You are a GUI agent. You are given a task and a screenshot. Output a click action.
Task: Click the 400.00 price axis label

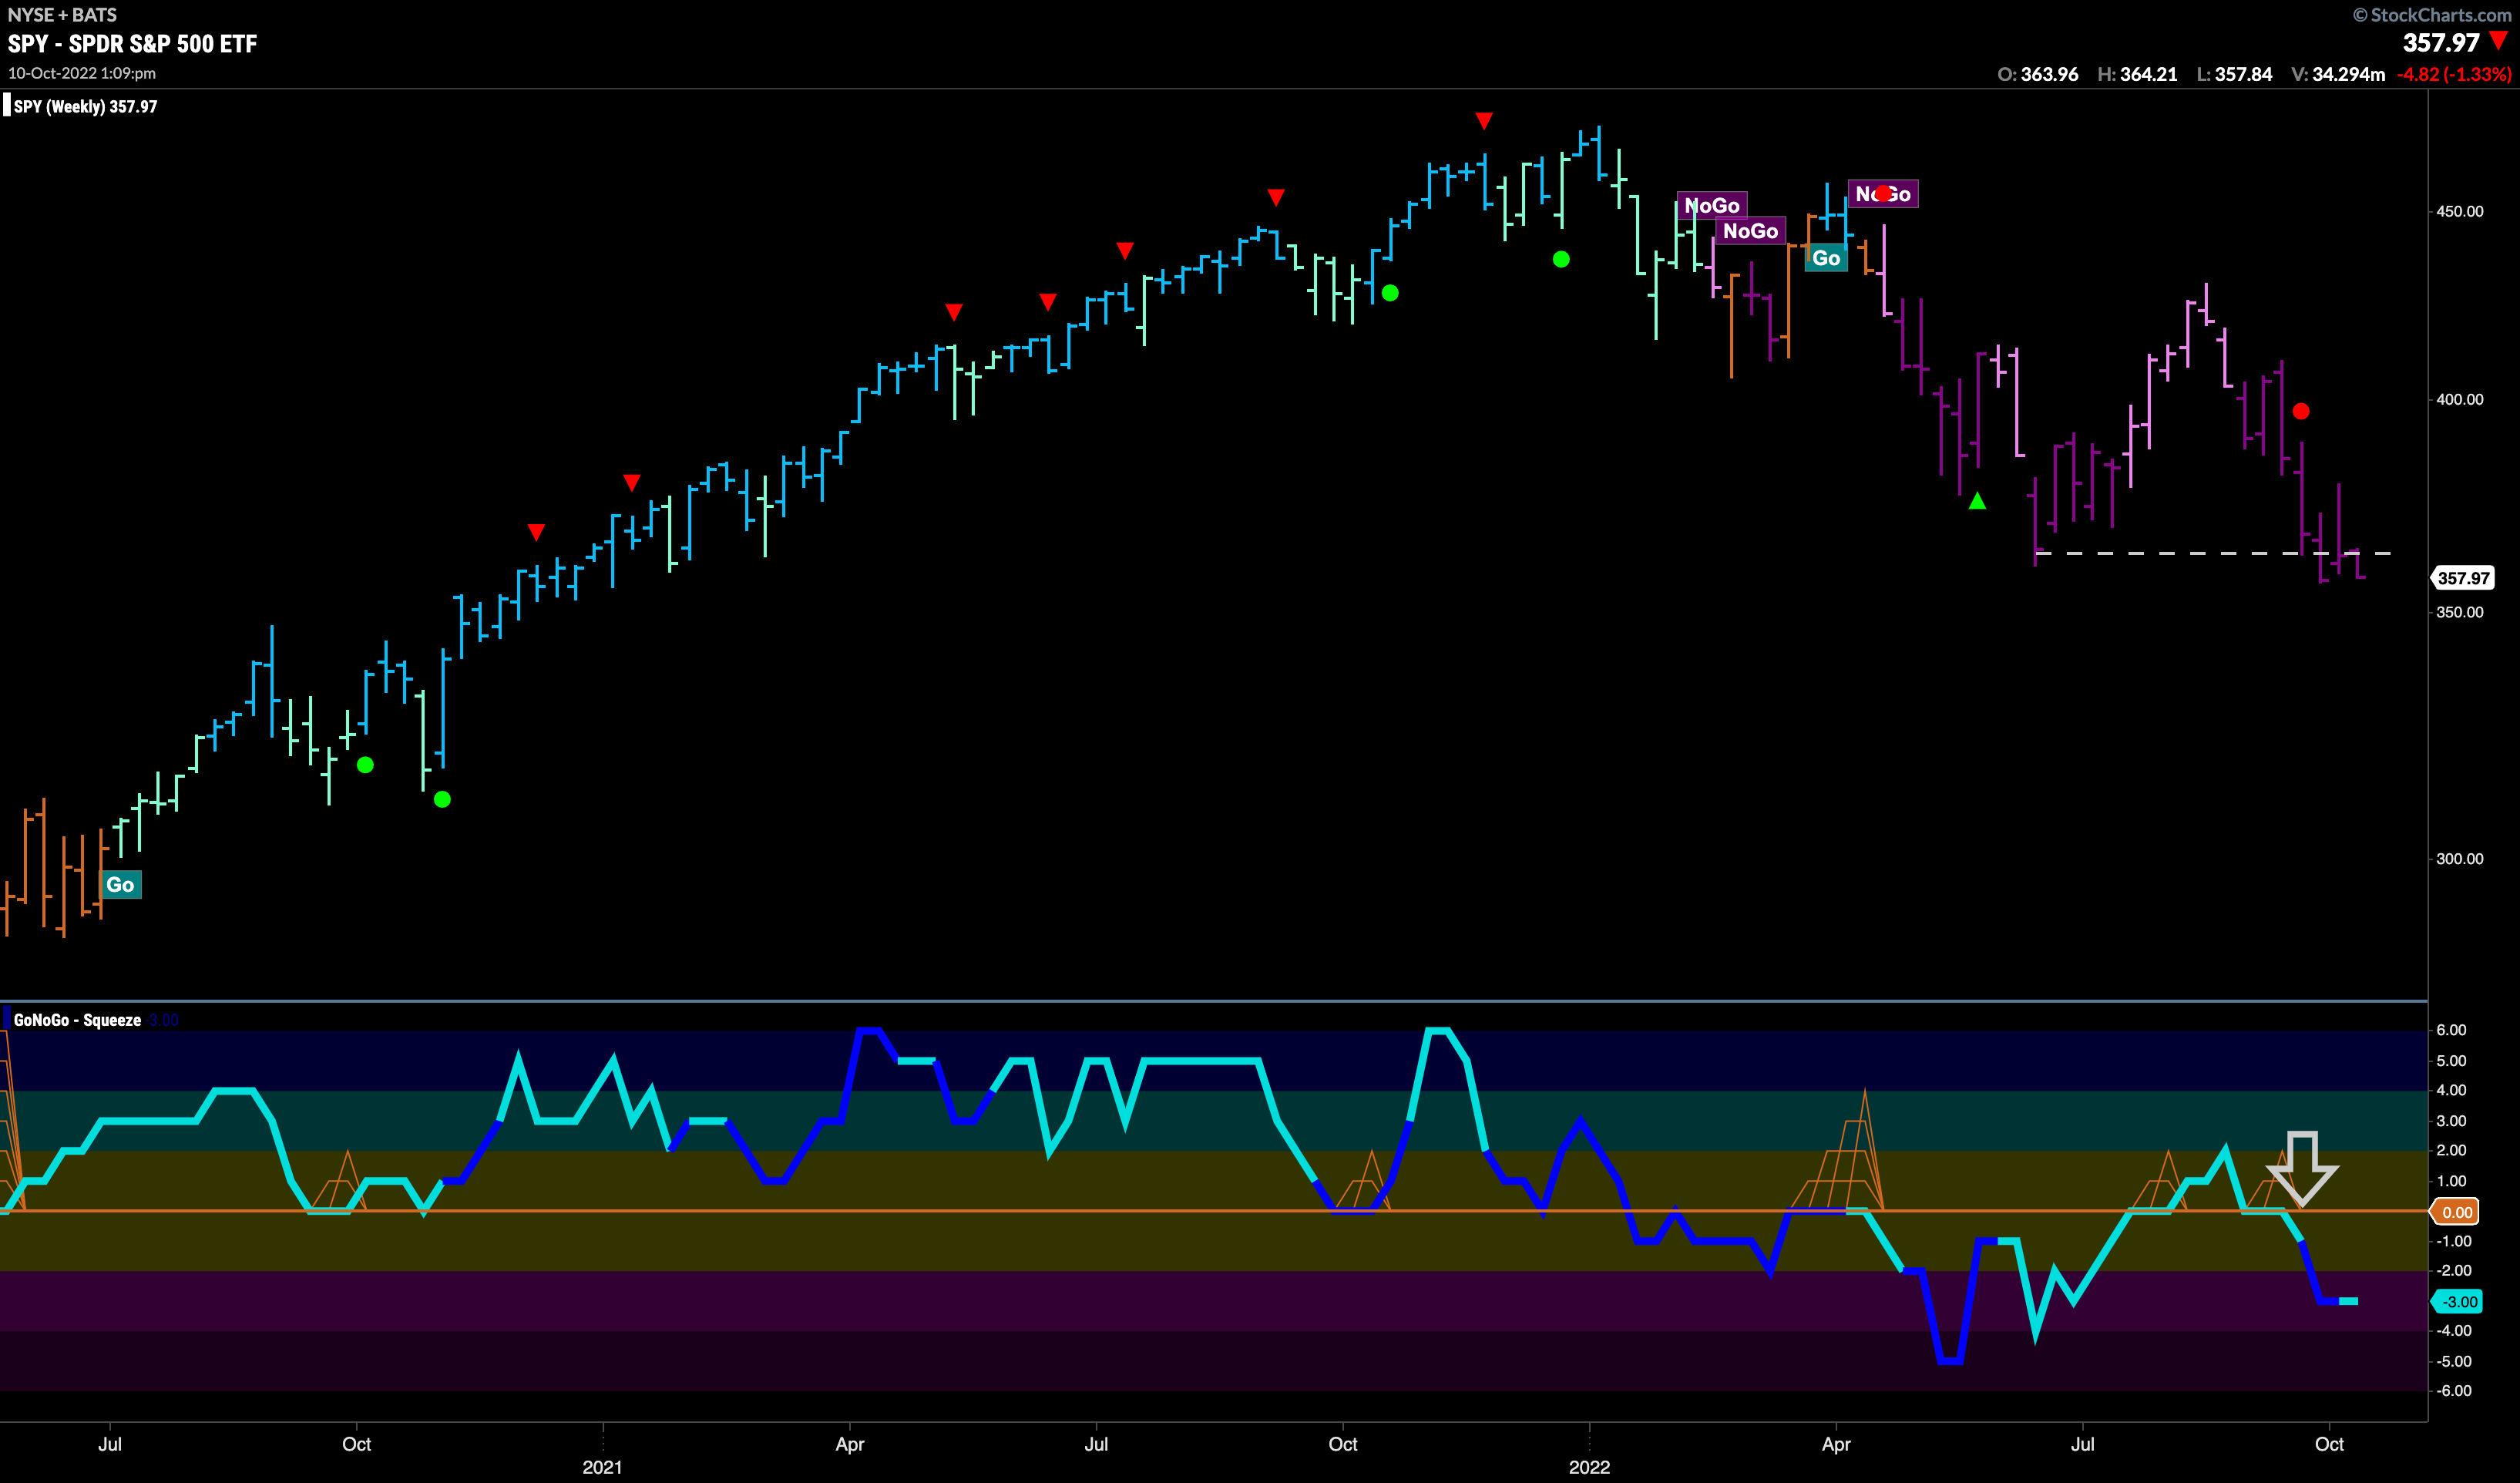pyautogui.click(x=2459, y=399)
